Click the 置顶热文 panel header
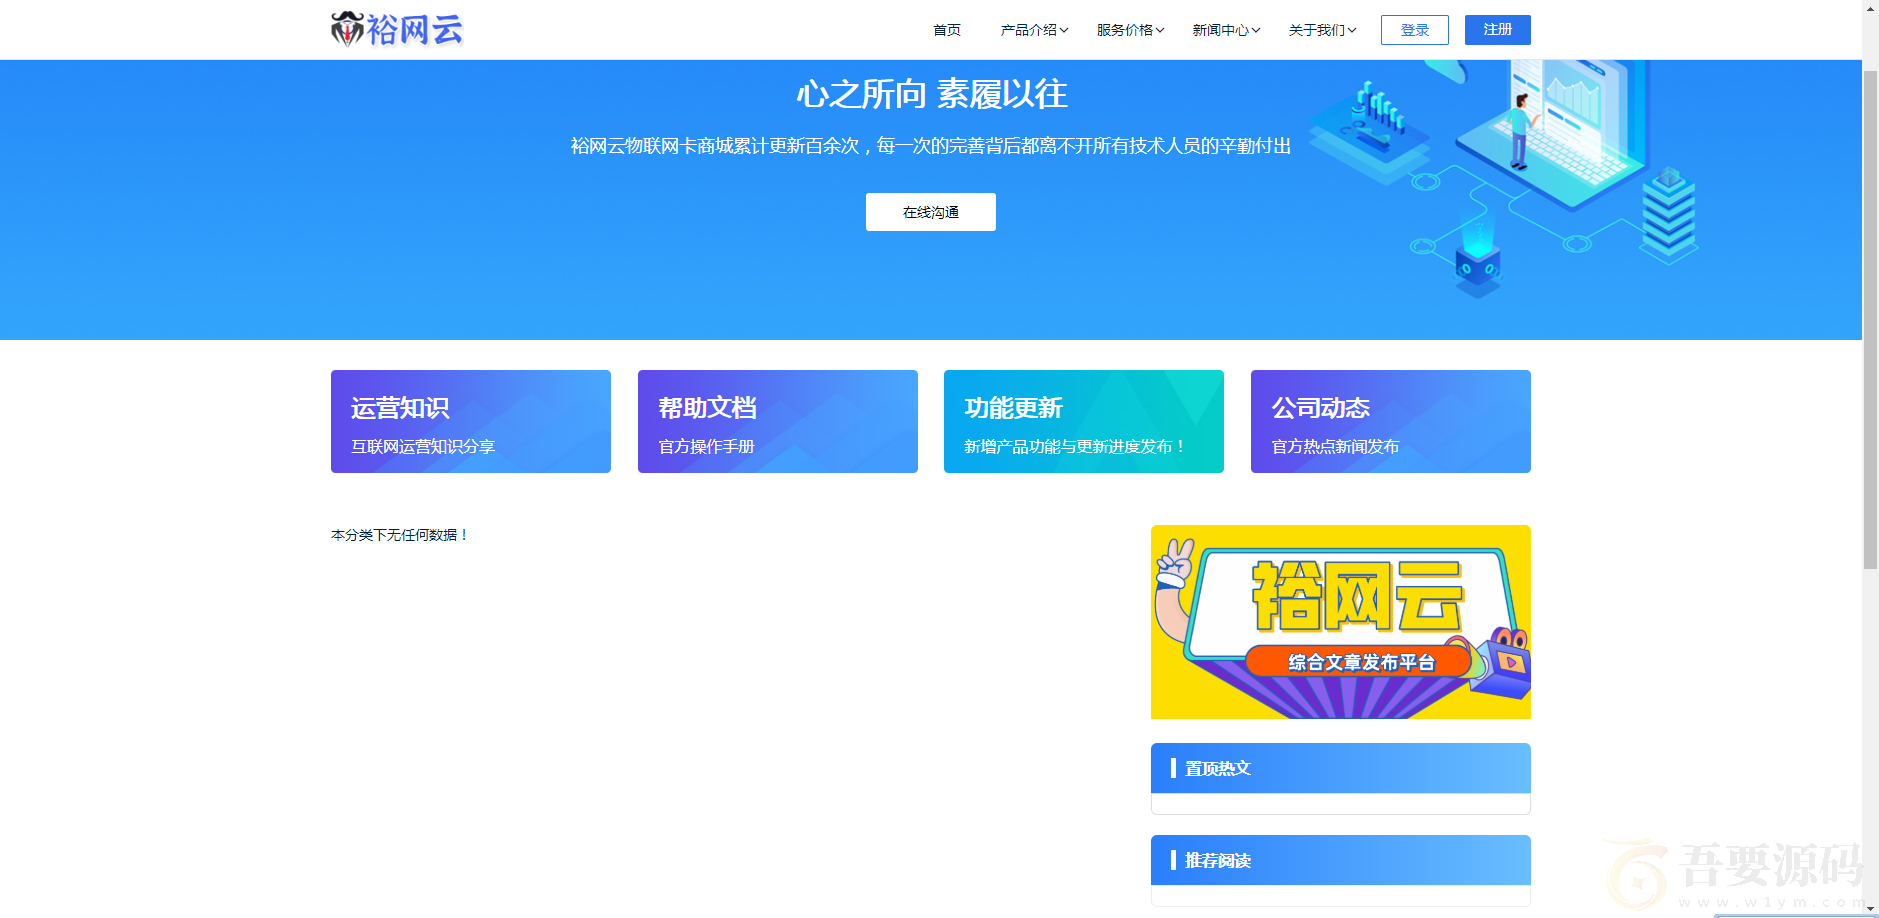The height and width of the screenshot is (918, 1879). tap(1340, 768)
